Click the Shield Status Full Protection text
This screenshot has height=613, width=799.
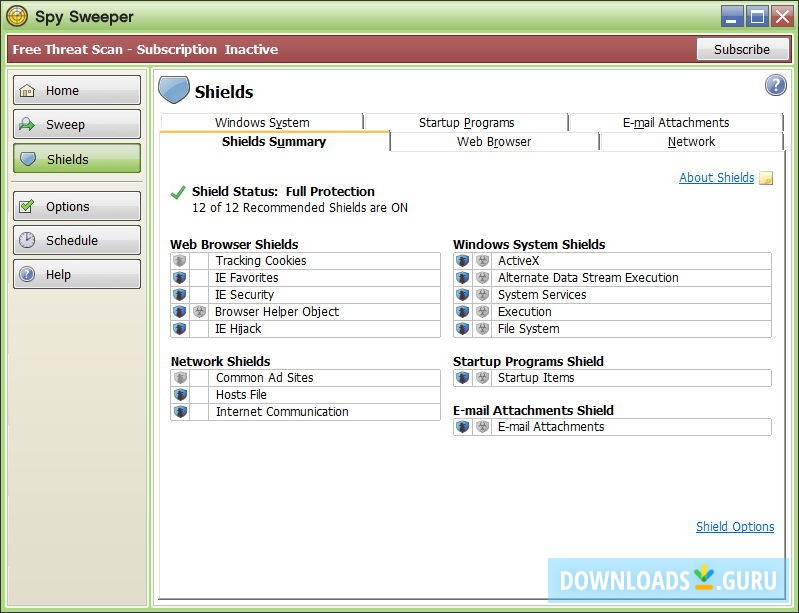pyautogui.click(x=283, y=192)
